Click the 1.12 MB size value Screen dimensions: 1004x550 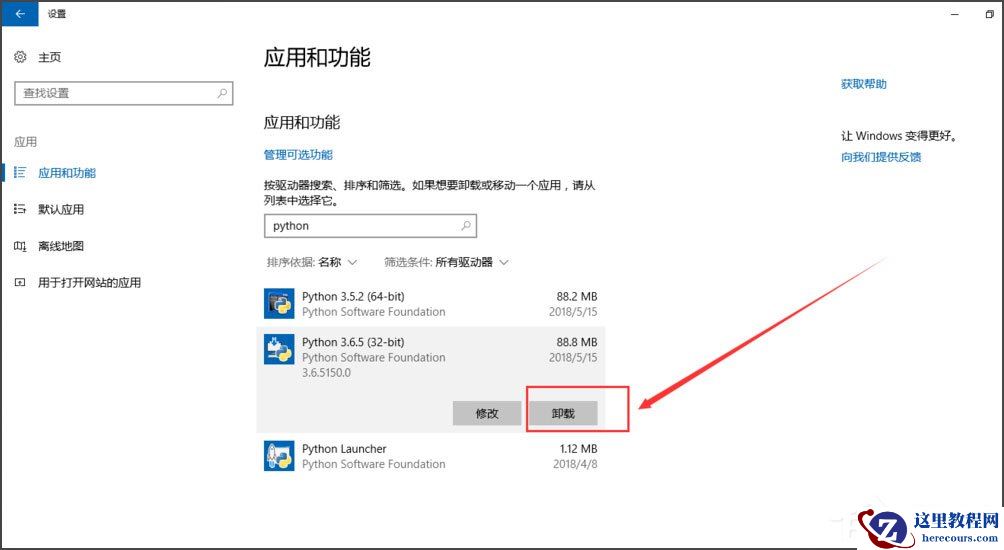coord(578,449)
